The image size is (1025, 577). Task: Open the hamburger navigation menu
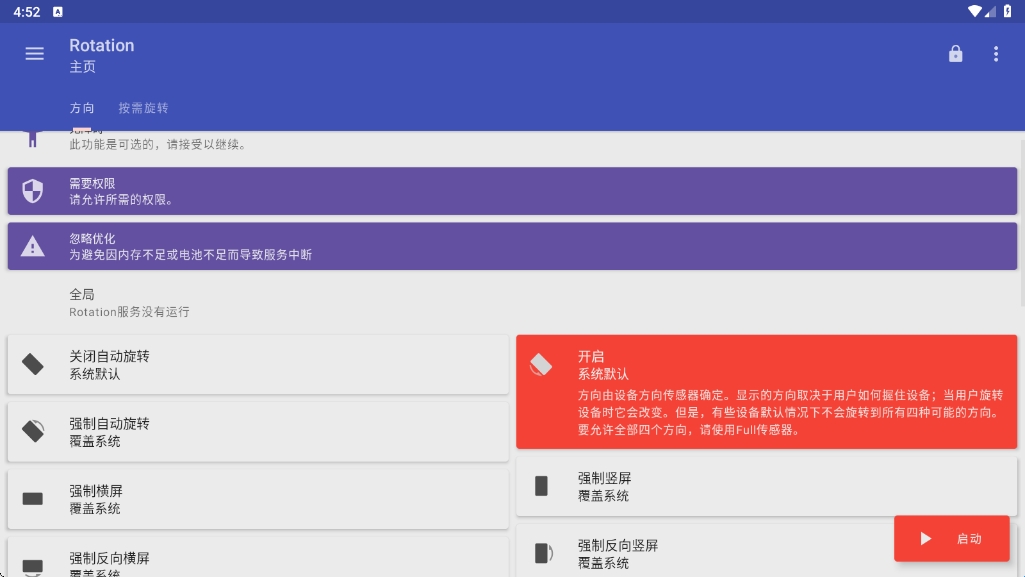[35, 54]
